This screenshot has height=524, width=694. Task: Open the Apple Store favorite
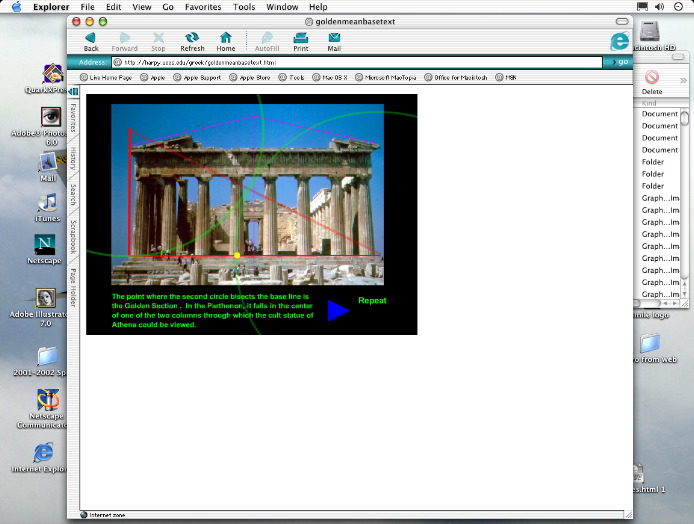[x=250, y=77]
